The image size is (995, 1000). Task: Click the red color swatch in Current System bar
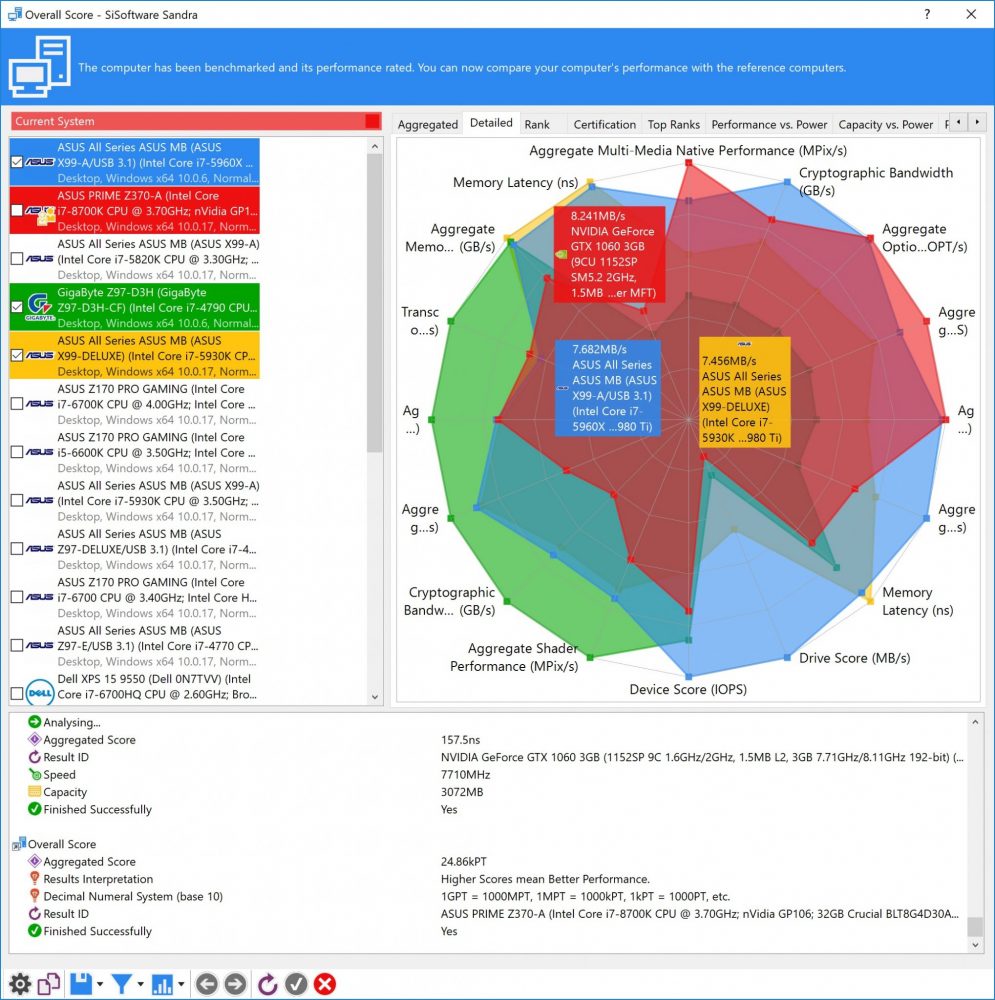click(372, 121)
